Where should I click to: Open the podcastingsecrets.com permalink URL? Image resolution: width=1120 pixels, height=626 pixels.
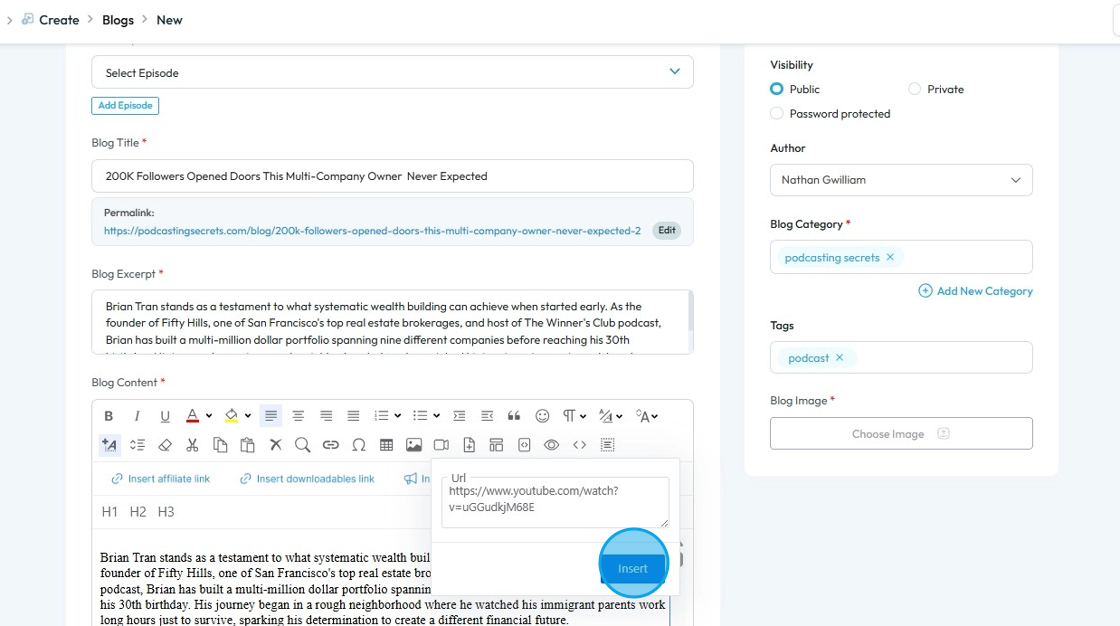(x=372, y=231)
